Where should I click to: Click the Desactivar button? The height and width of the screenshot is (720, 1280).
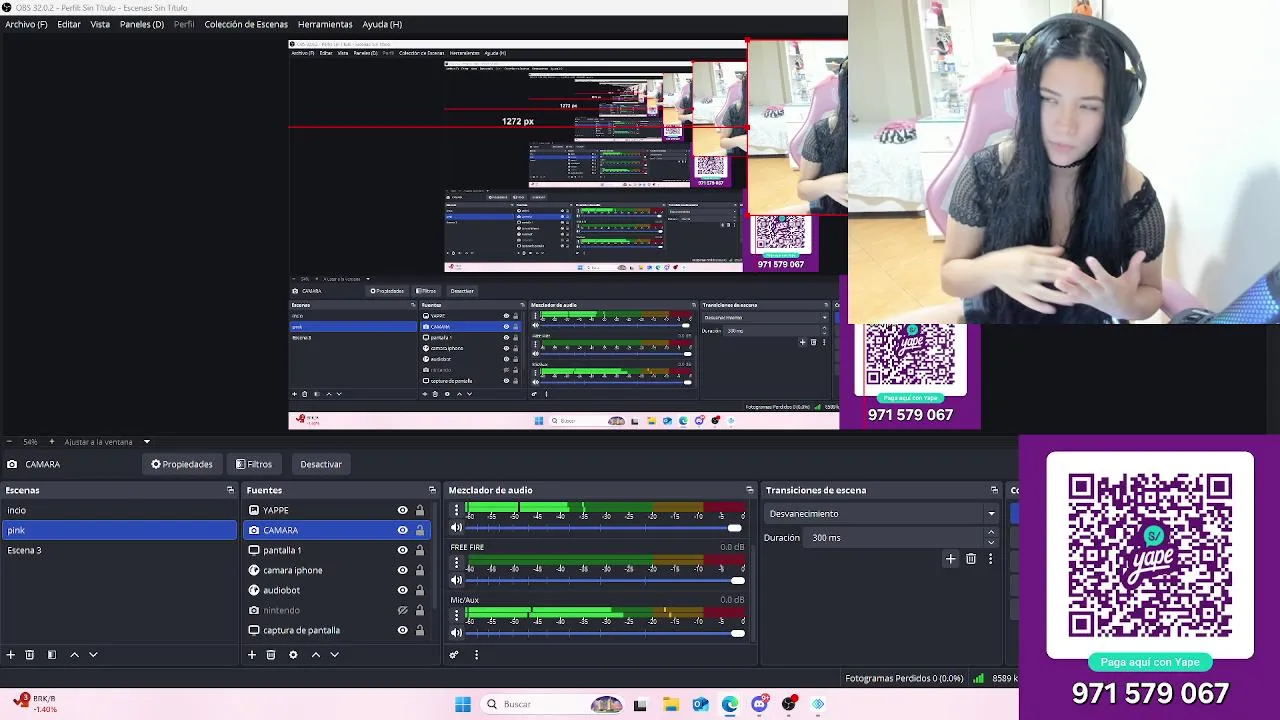[321, 464]
